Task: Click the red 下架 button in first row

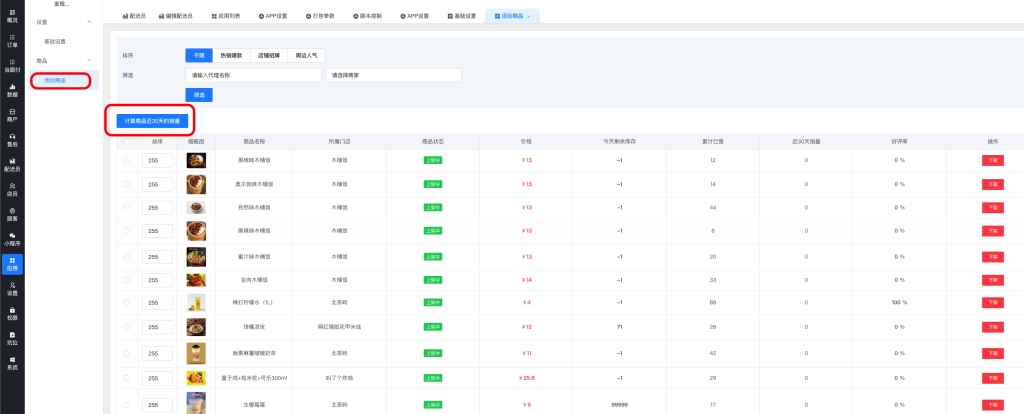Action: tap(992, 160)
